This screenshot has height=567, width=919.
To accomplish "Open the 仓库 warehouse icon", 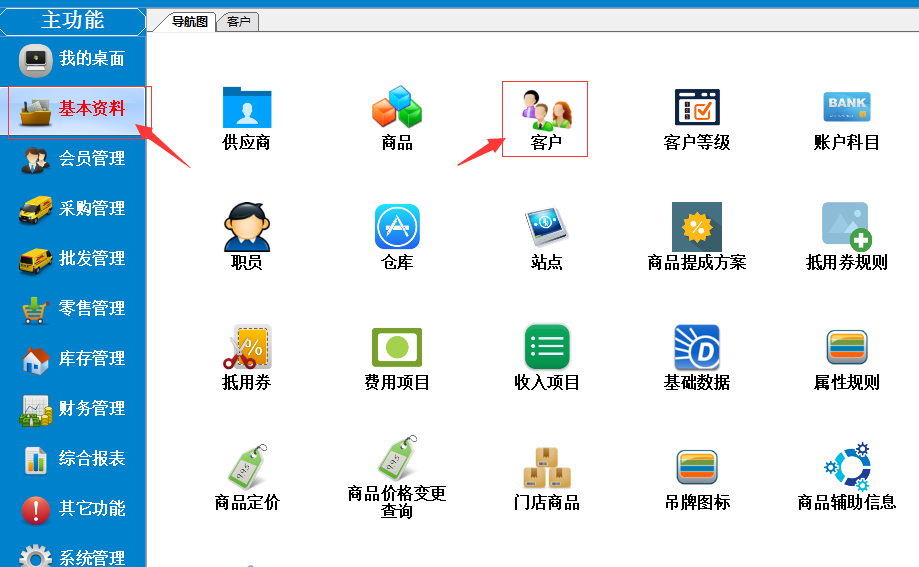I will (x=397, y=227).
